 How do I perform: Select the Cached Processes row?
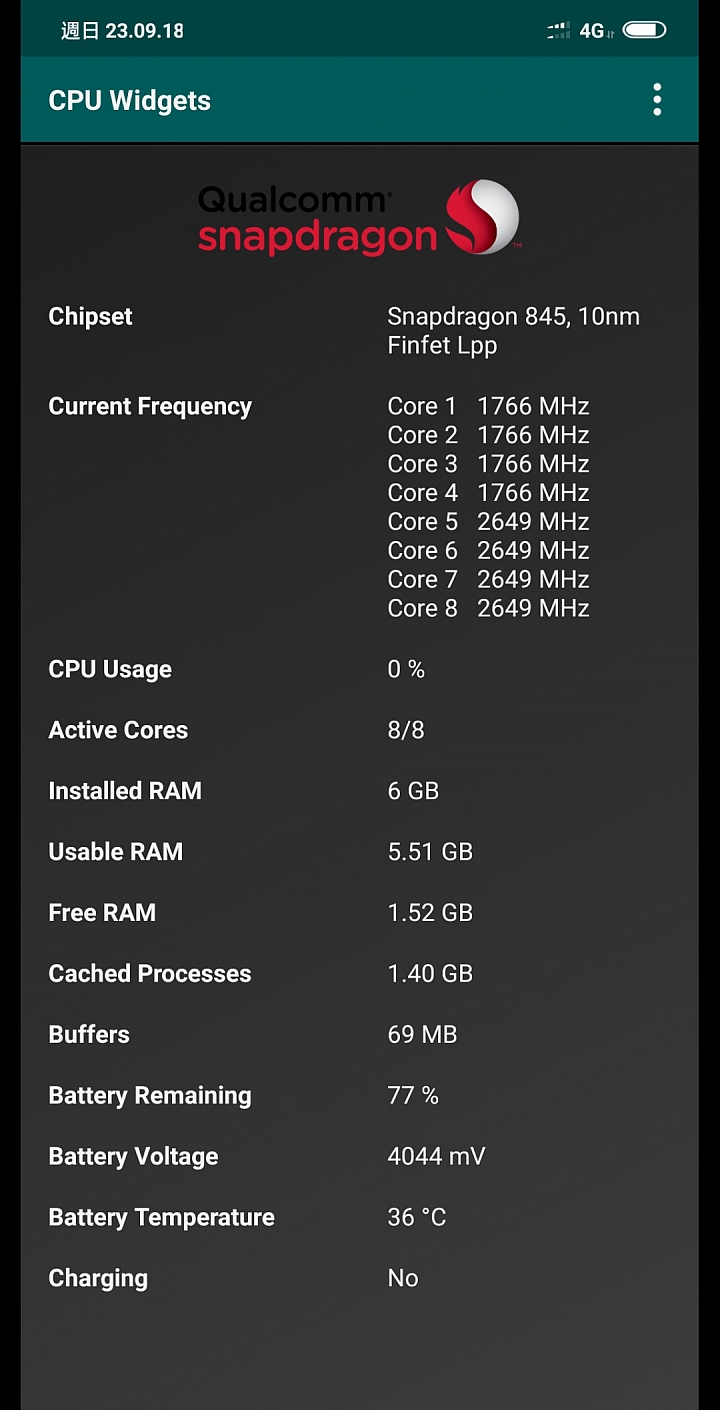pyautogui.click(x=360, y=974)
